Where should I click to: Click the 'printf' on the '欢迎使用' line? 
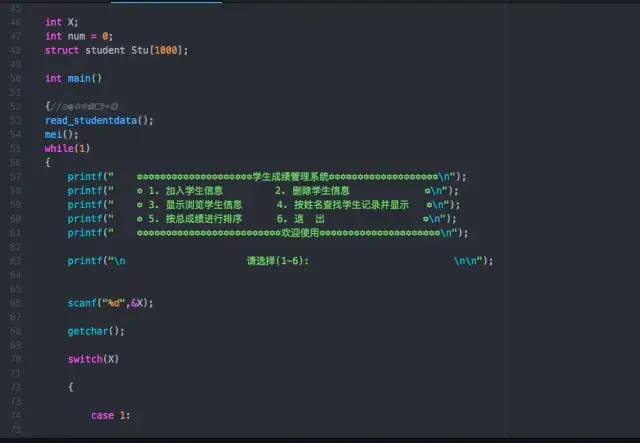(x=85, y=233)
